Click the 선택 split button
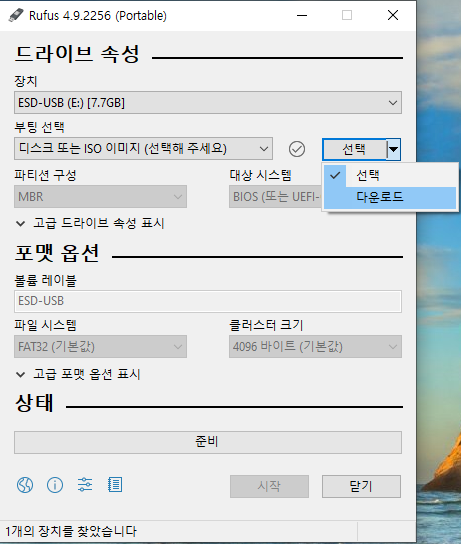461x544 pixels. [x=354, y=150]
